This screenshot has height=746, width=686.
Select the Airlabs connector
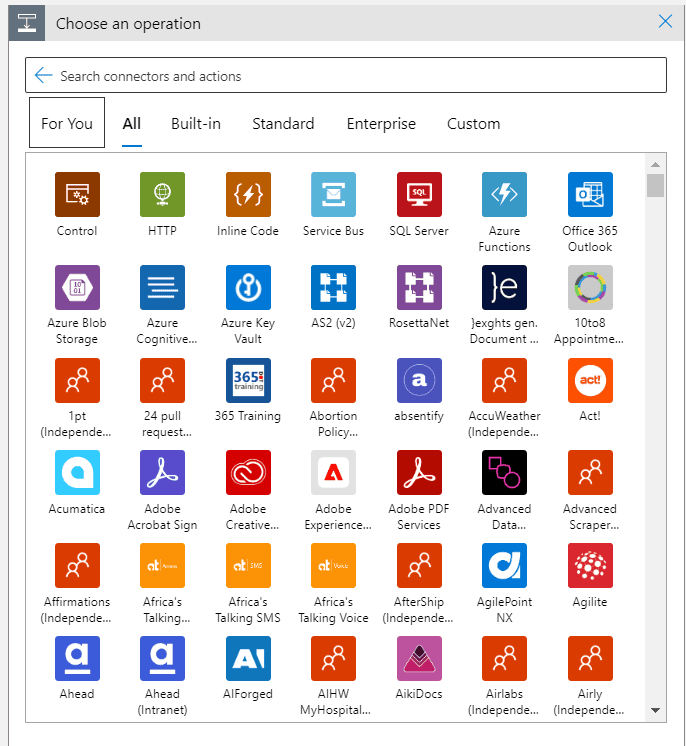(x=504, y=658)
